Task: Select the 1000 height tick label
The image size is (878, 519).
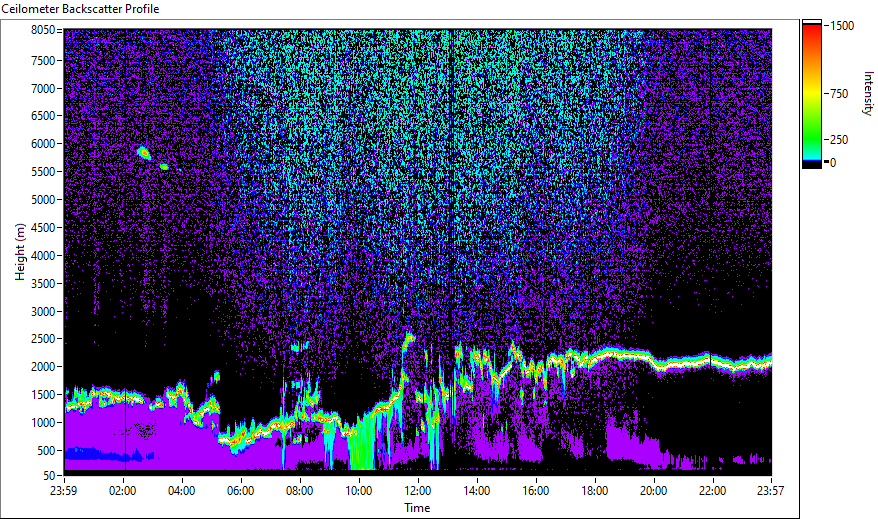Action: pos(43,423)
